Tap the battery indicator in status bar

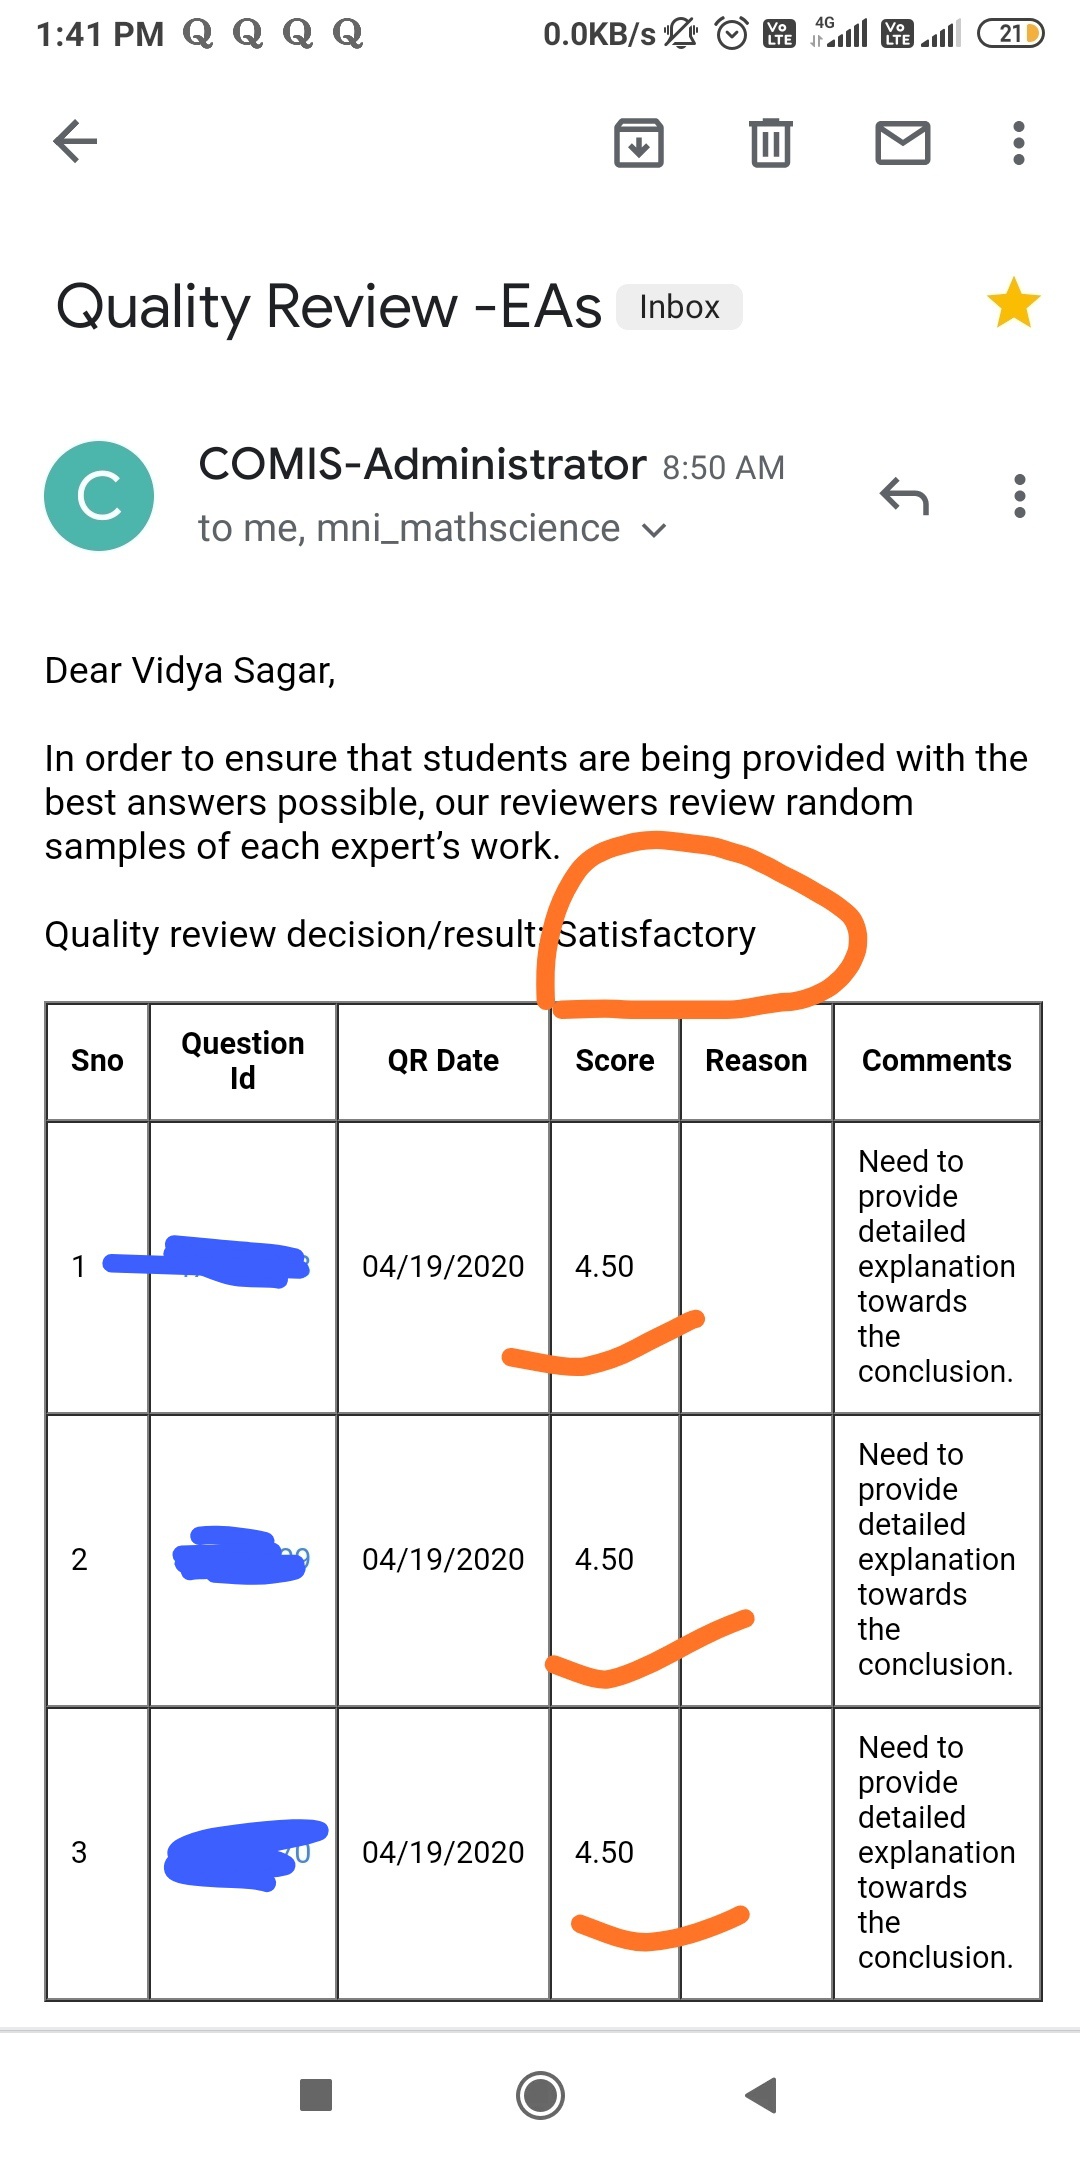click(x=1009, y=35)
